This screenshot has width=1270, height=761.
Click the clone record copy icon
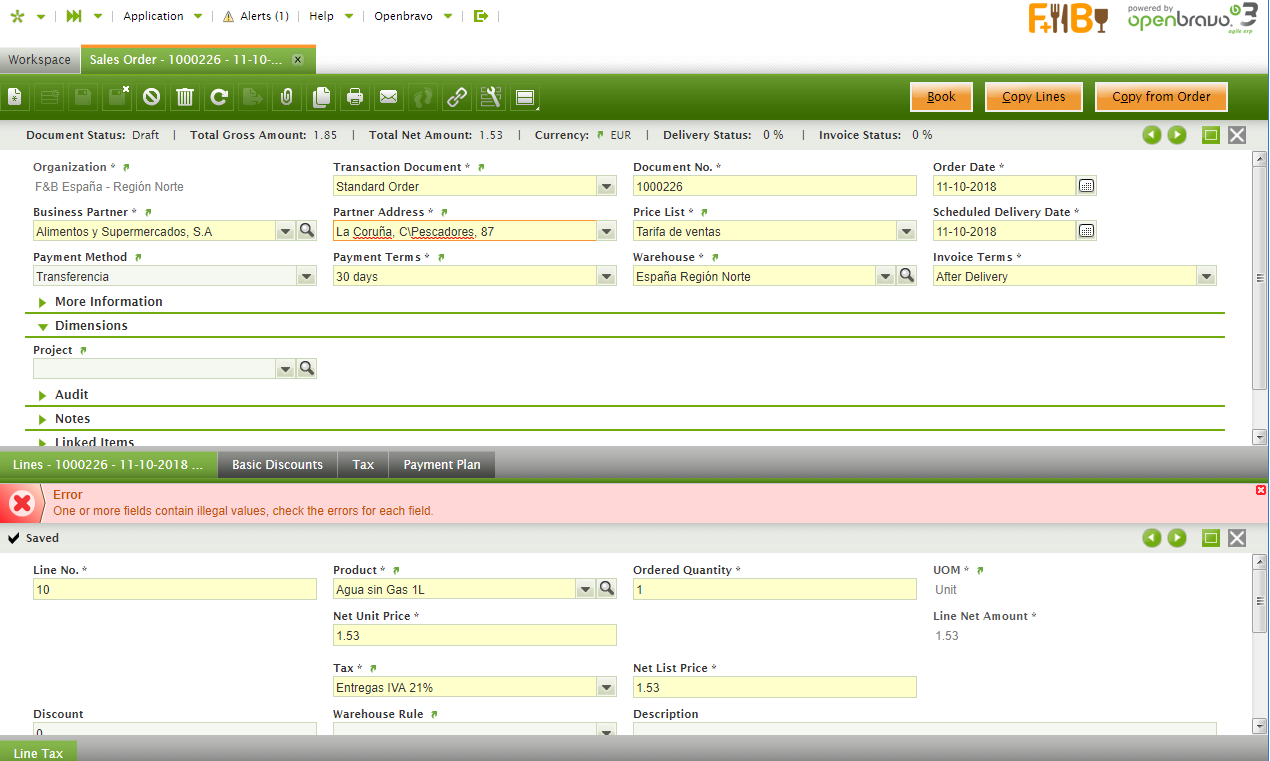[321, 97]
